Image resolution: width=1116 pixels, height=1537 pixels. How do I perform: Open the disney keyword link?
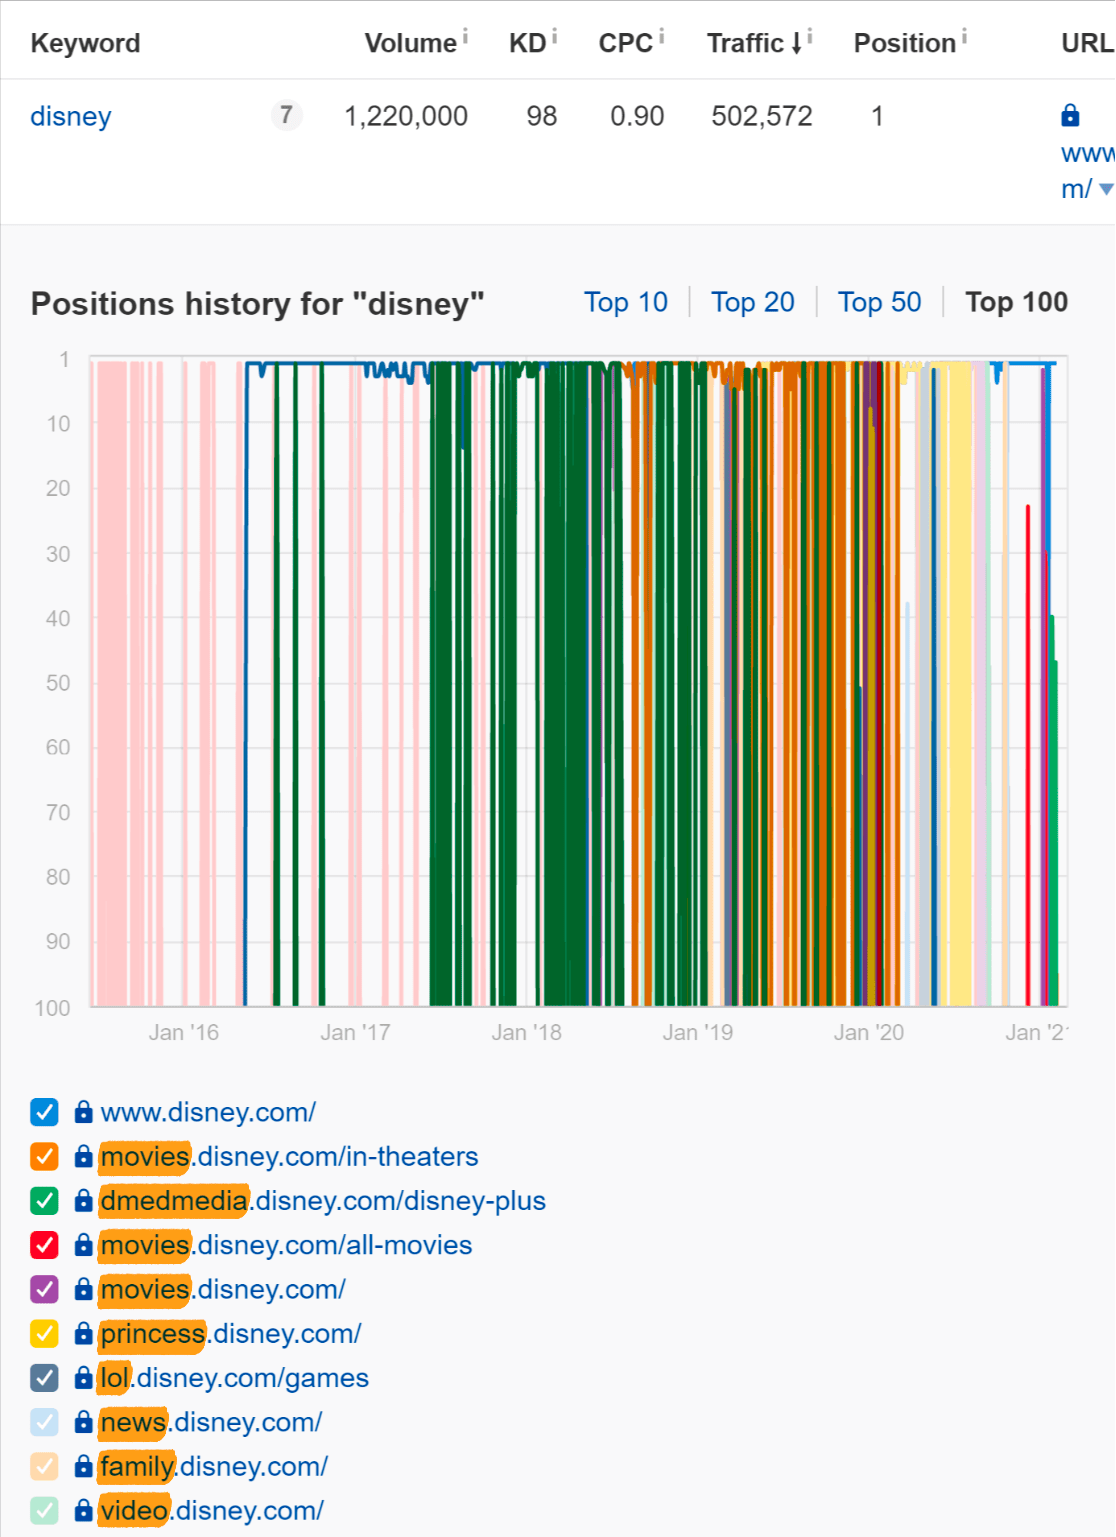click(x=71, y=116)
